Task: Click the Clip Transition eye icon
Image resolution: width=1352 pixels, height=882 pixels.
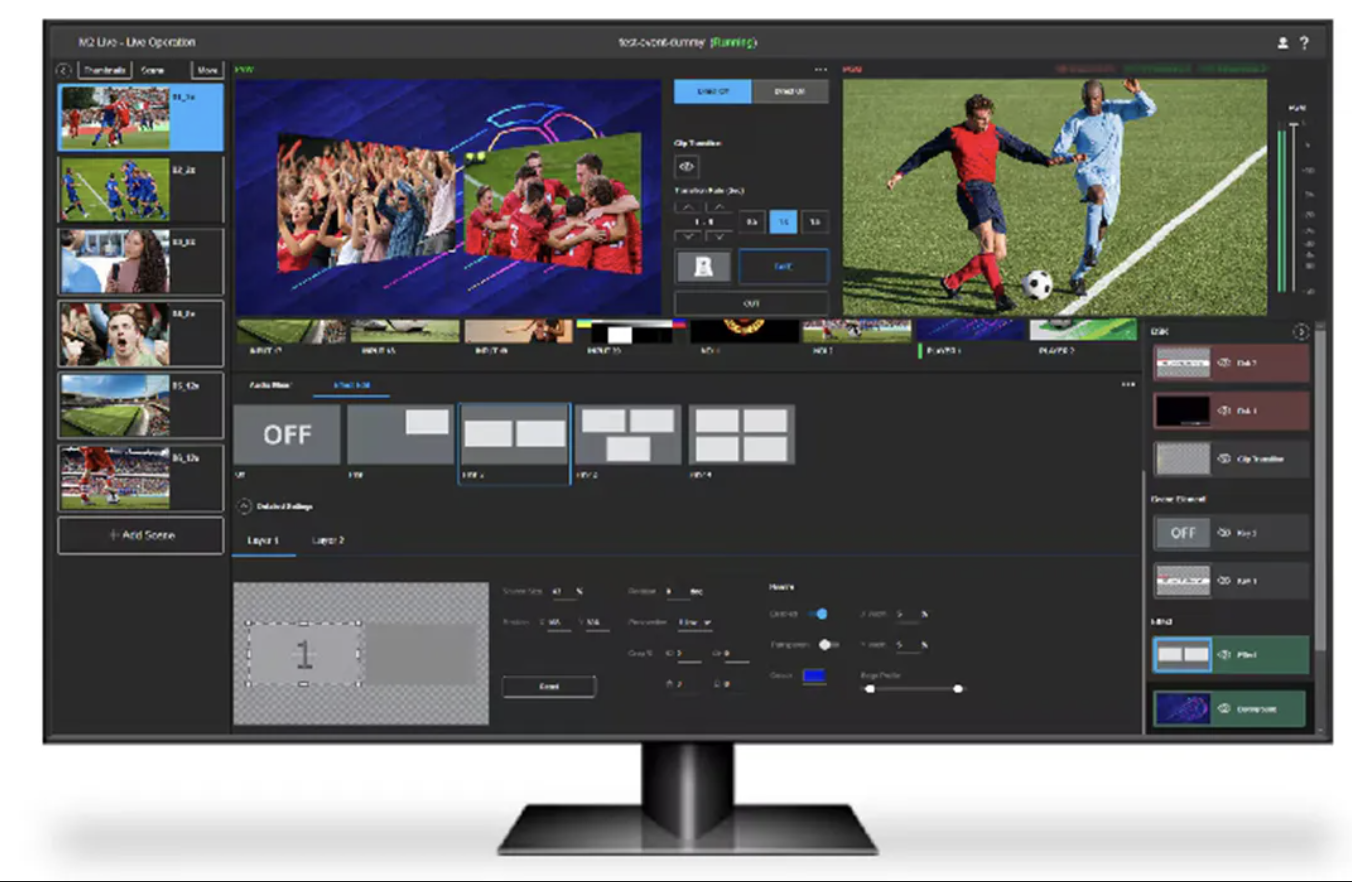Action: (x=688, y=167)
